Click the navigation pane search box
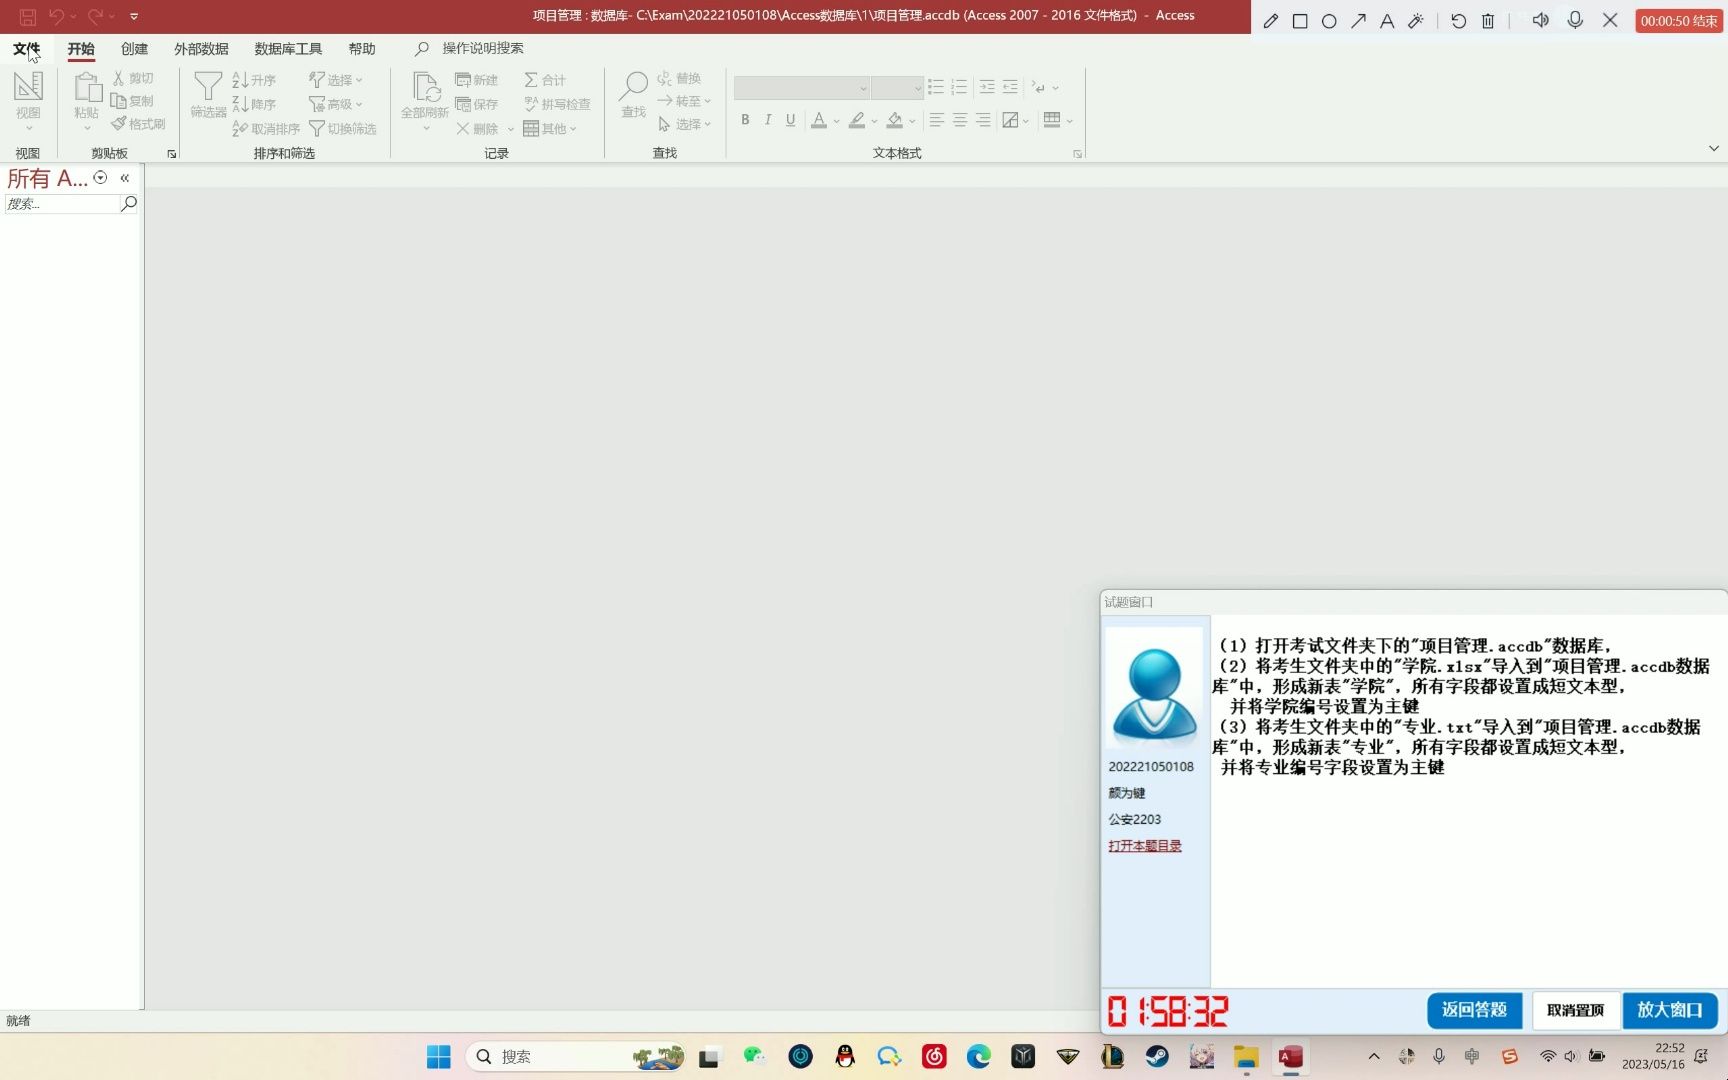Viewport: 1728px width, 1080px height. coord(62,203)
